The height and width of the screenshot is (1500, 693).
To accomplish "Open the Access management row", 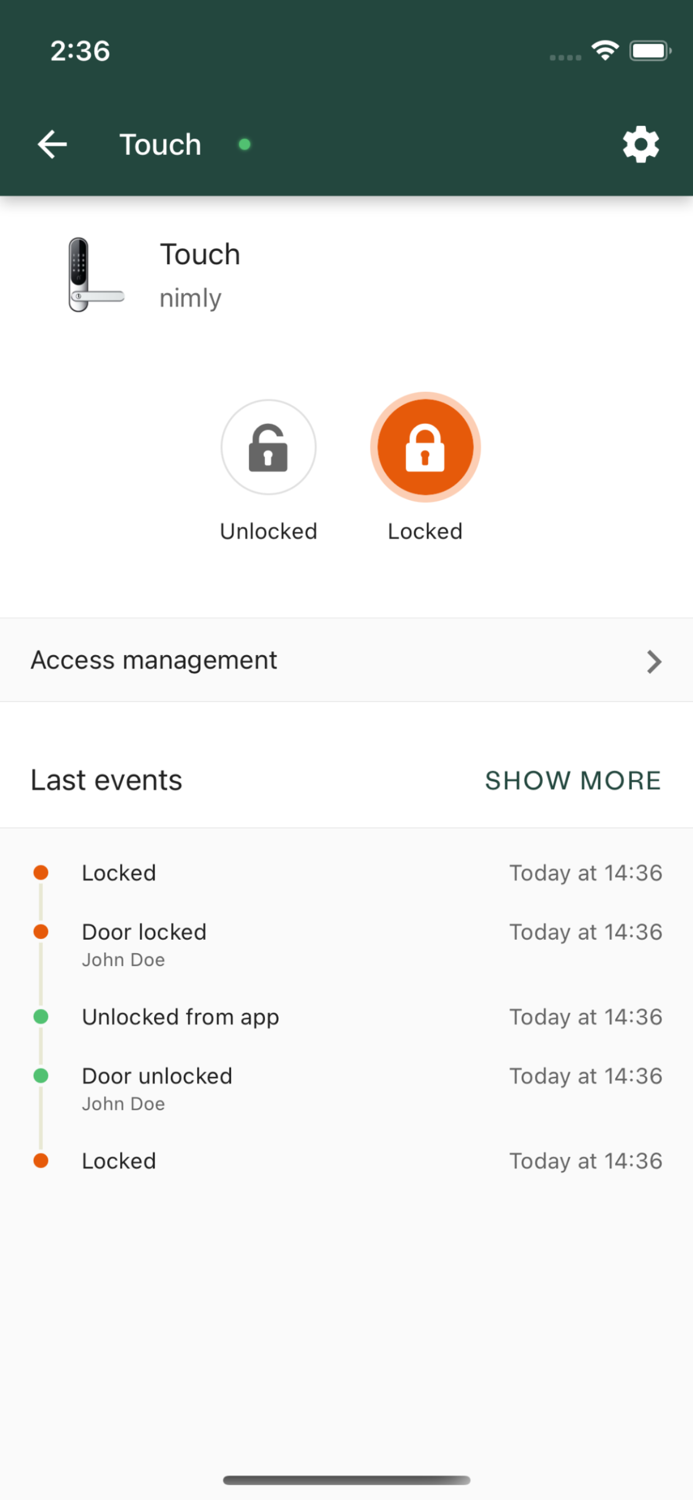I will [x=347, y=660].
